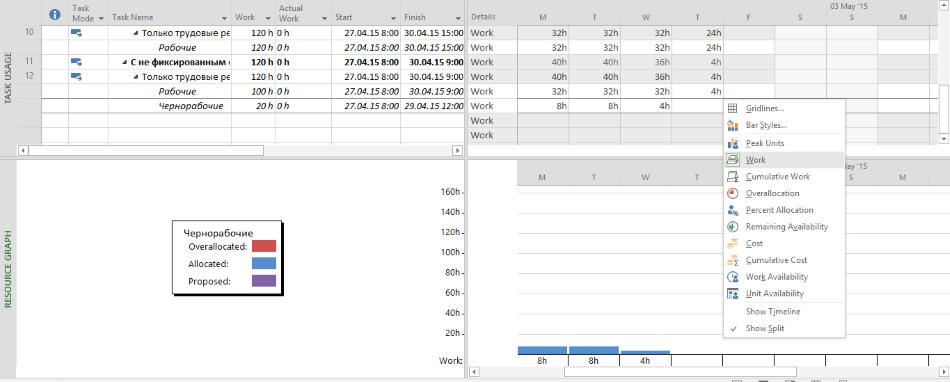
Task: Select Percent Allocation menu entry
Action: point(783,210)
